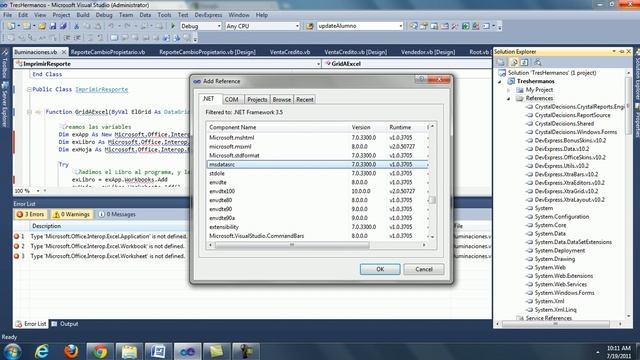640x360 pixels.
Task: Click Refresh icon in Solution Explorer toolbar
Action: [x=524, y=62]
